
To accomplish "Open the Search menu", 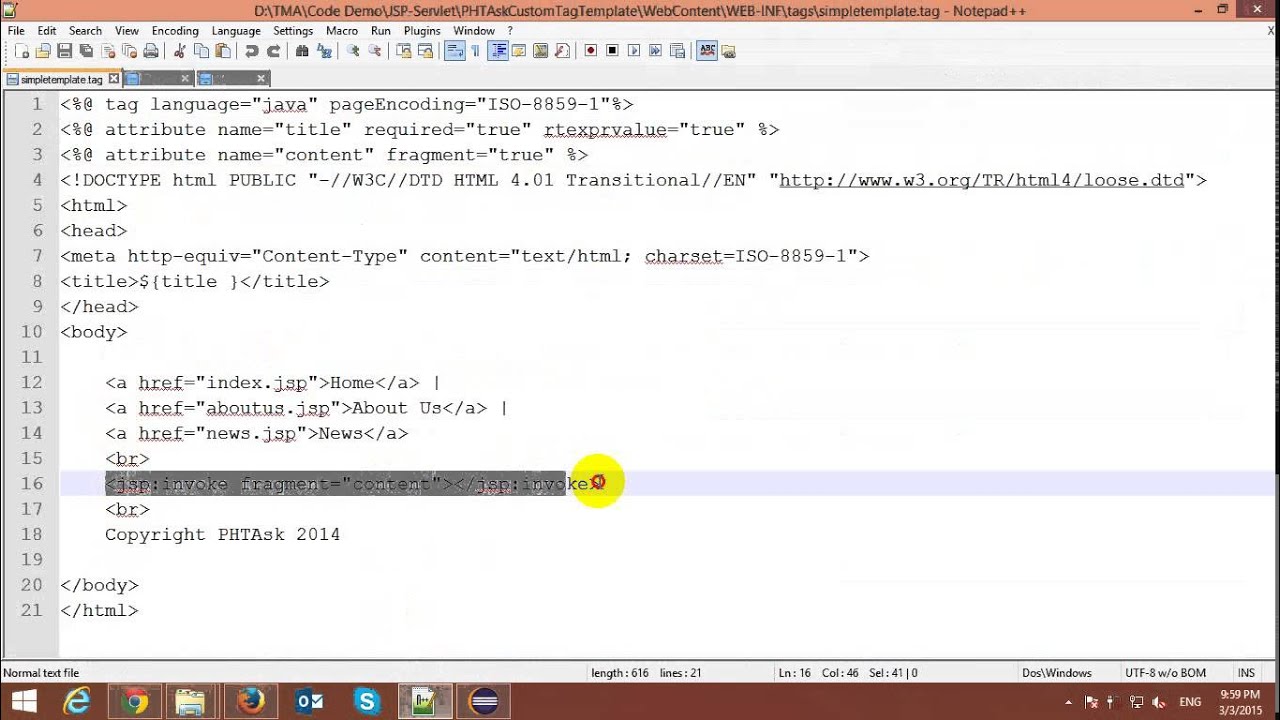I will click(x=85, y=31).
